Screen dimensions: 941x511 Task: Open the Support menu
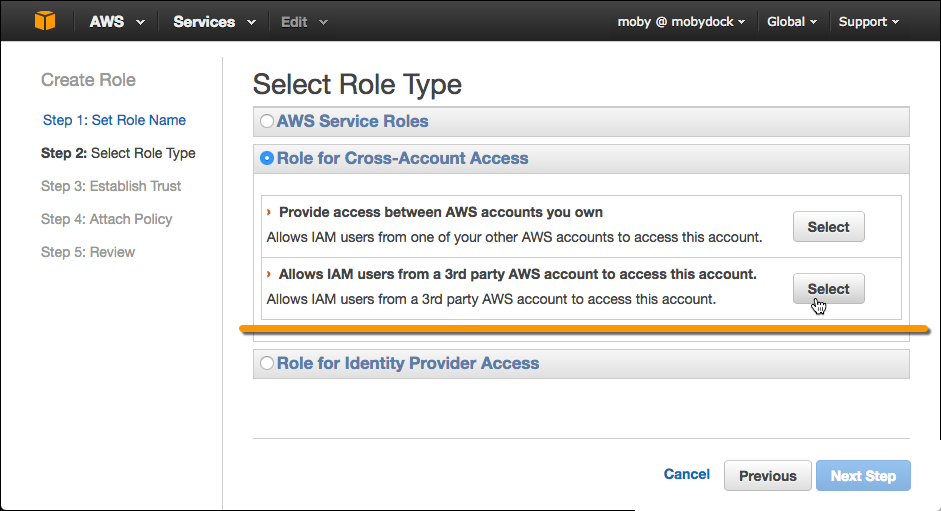[x=868, y=22]
